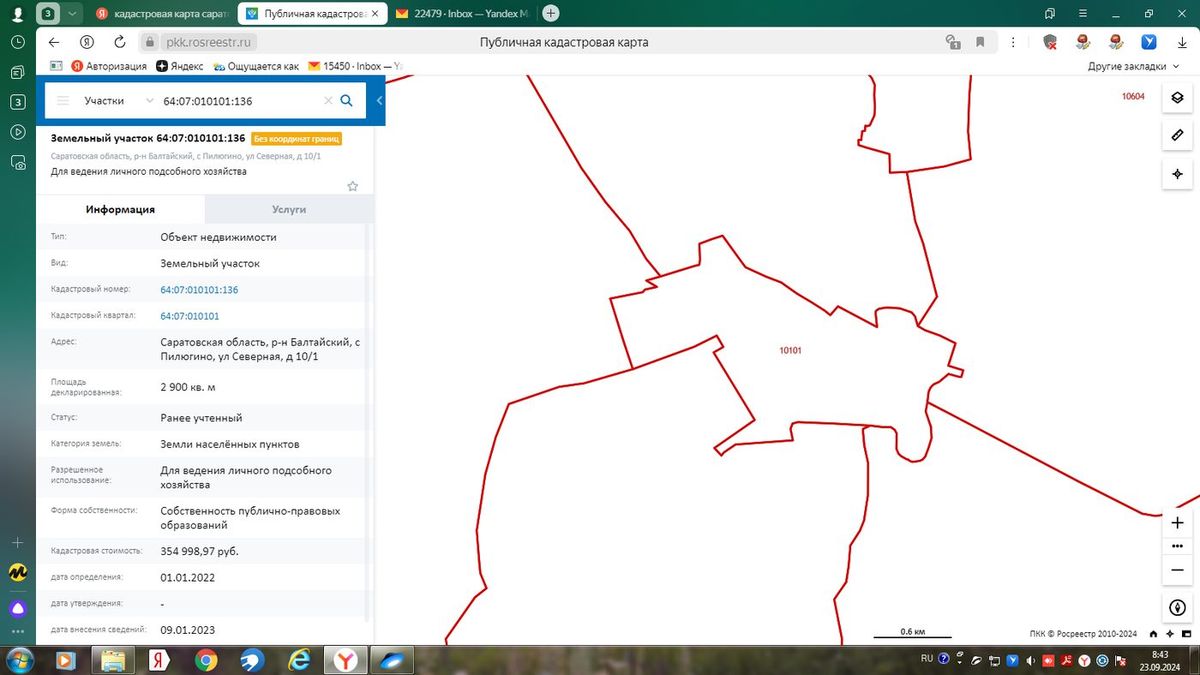Expand the Другие закладки bookmarks folder
Image resolution: width=1200 pixels, height=675 pixels.
[x=1133, y=66]
